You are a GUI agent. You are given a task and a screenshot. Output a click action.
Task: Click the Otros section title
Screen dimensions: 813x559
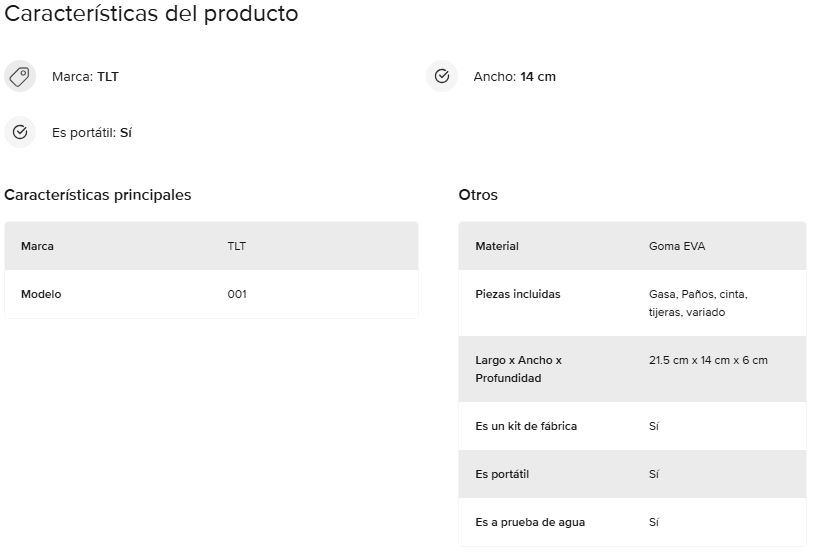pyautogui.click(x=478, y=195)
